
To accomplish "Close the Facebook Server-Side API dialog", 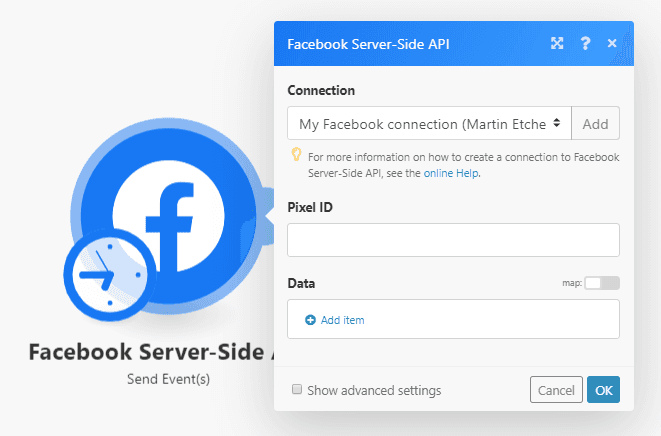I will [612, 44].
